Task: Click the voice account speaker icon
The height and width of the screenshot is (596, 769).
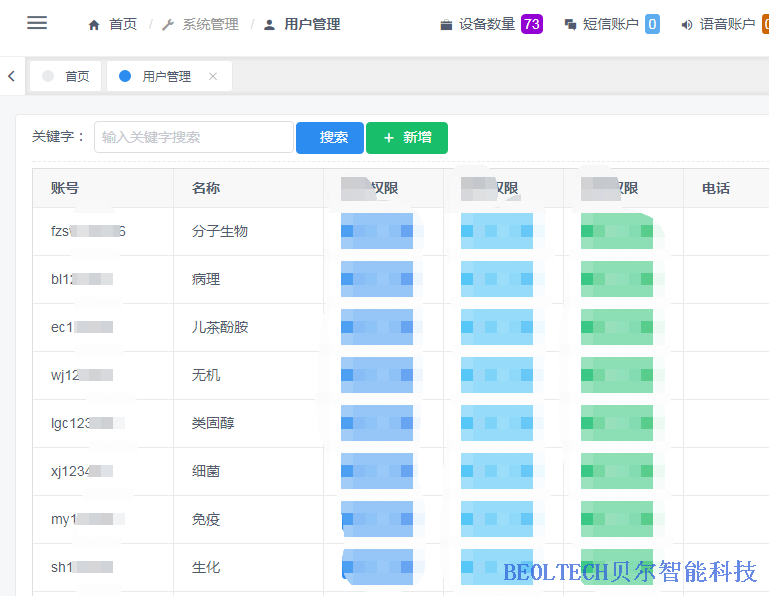Action: (687, 24)
